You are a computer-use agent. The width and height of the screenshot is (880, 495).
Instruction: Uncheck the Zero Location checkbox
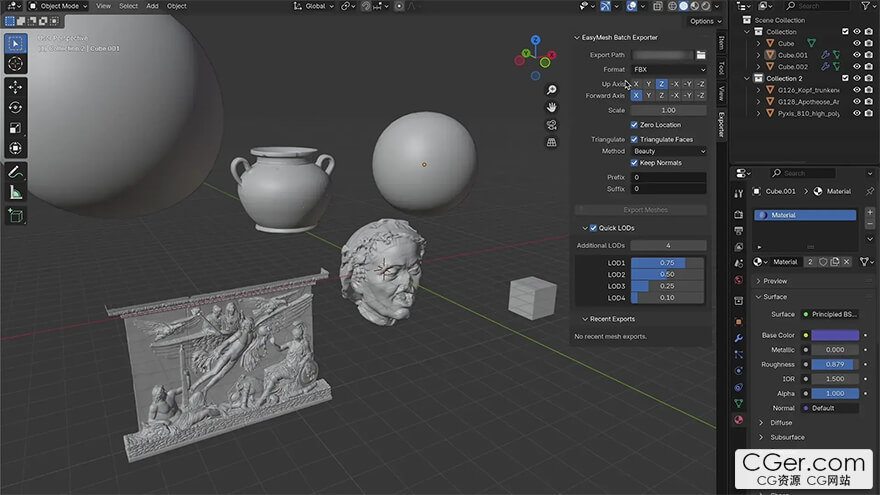click(635, 125)
